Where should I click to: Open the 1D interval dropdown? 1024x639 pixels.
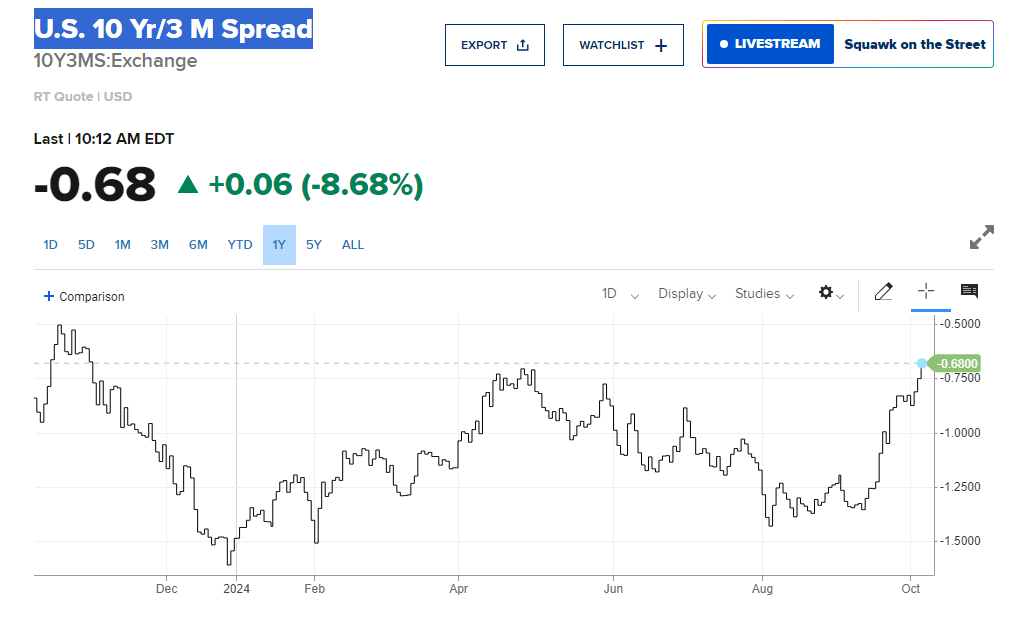click(620, 294)
